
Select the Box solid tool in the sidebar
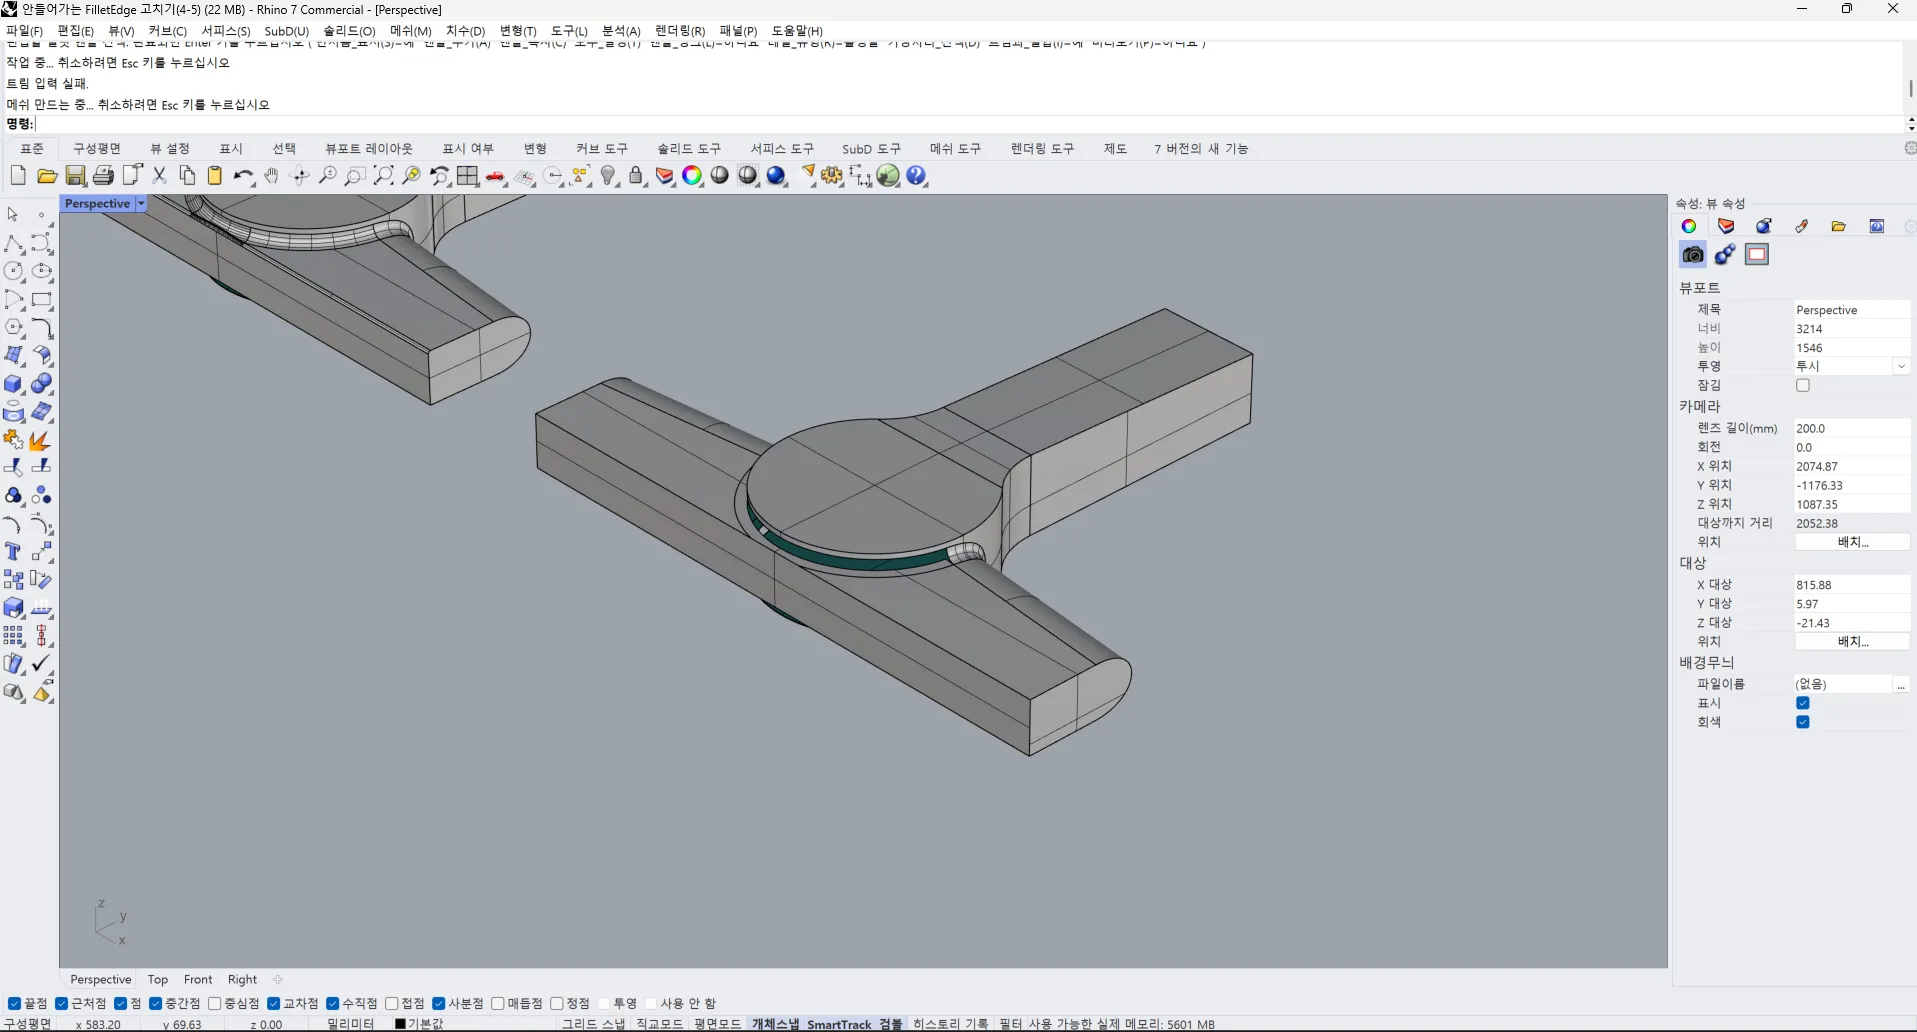tap(13, 384)
